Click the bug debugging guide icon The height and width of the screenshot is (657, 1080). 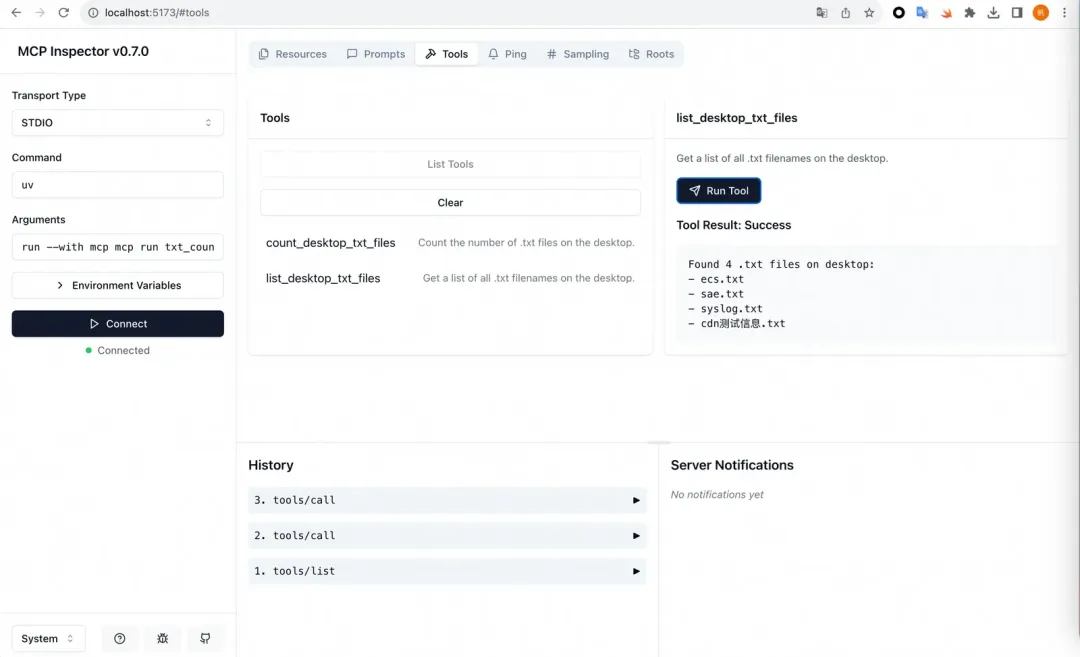[x=163, y=639]
